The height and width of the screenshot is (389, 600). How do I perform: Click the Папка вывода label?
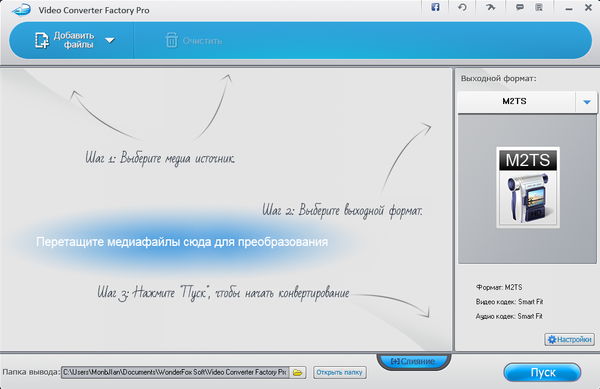coord(31,372)
